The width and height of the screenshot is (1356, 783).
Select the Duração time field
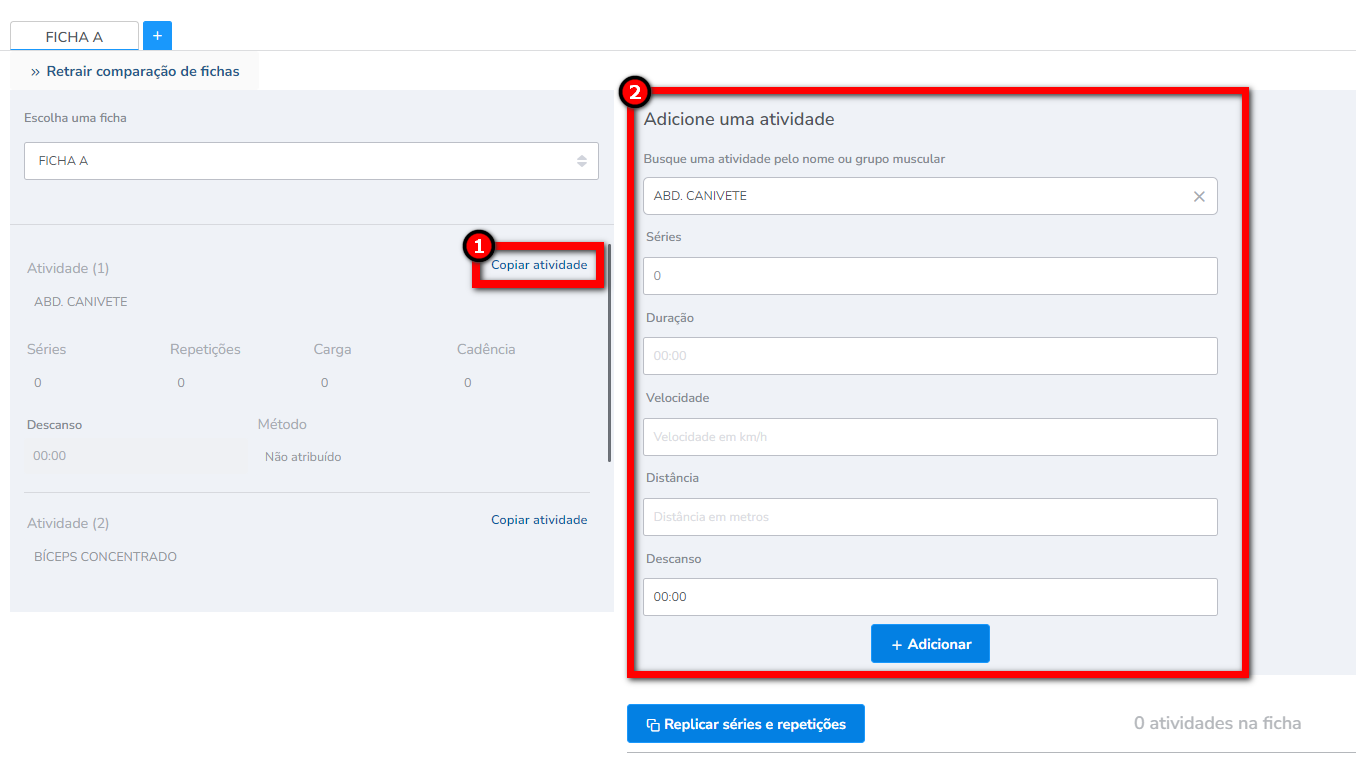930,356
